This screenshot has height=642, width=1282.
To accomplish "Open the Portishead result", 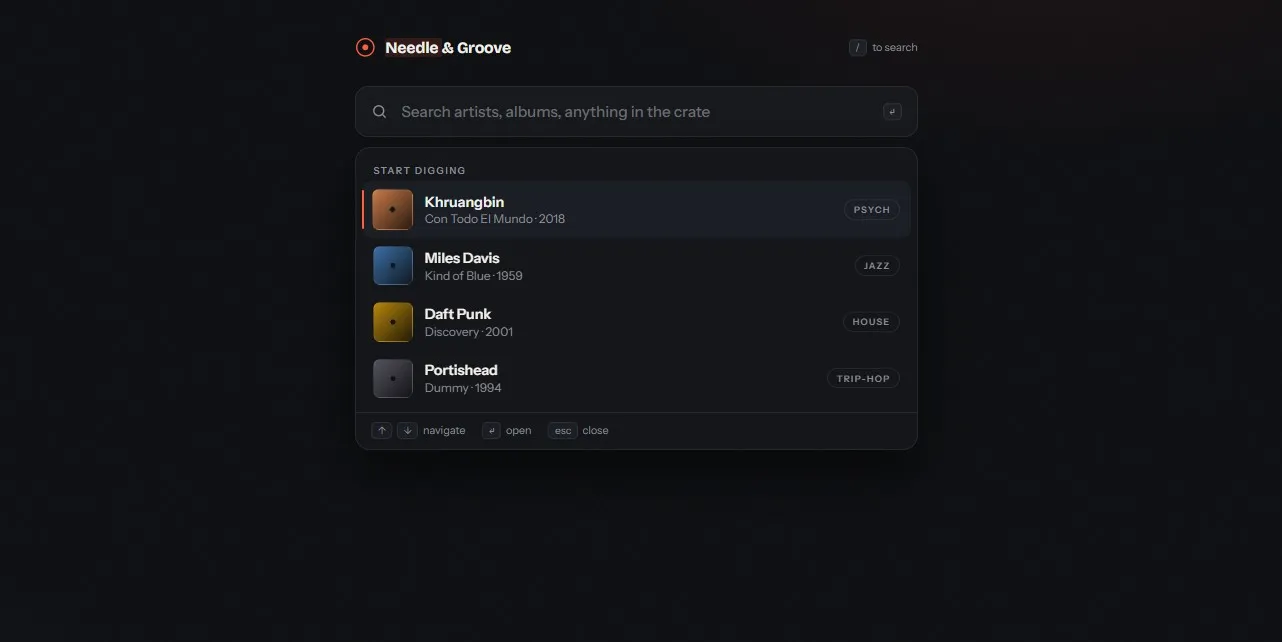I will (x=636, y=378).
